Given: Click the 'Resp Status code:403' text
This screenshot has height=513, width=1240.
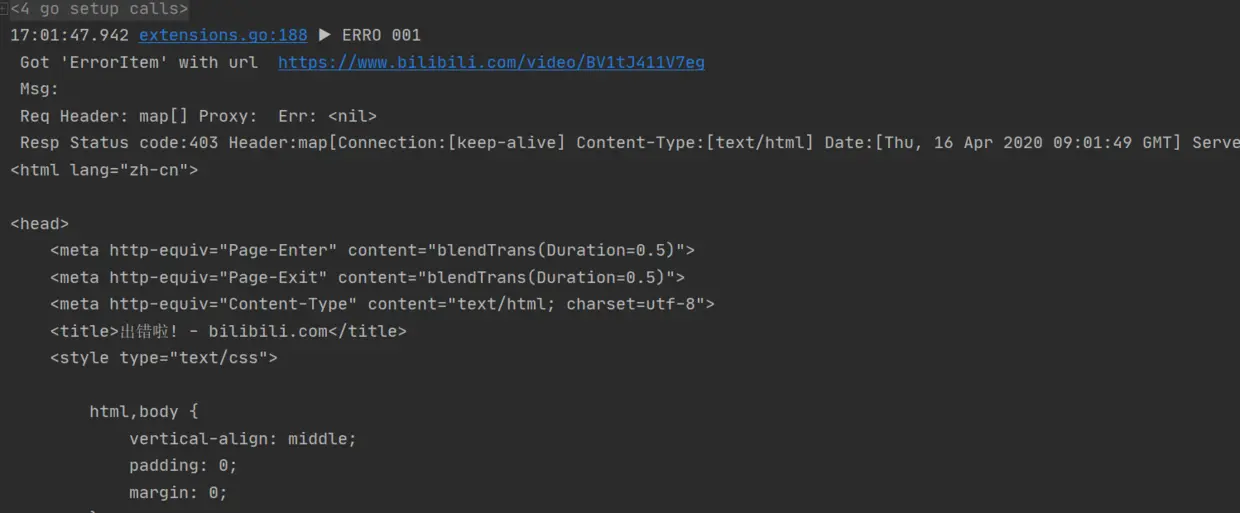Looking at the screenshot, I should [x=119, y=143].
